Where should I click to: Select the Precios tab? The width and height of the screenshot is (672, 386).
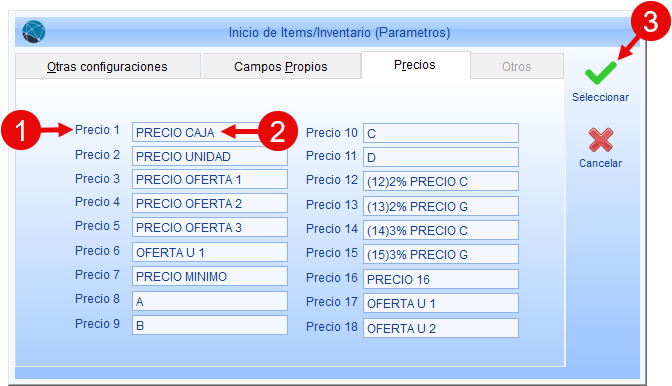coord(415,65)
